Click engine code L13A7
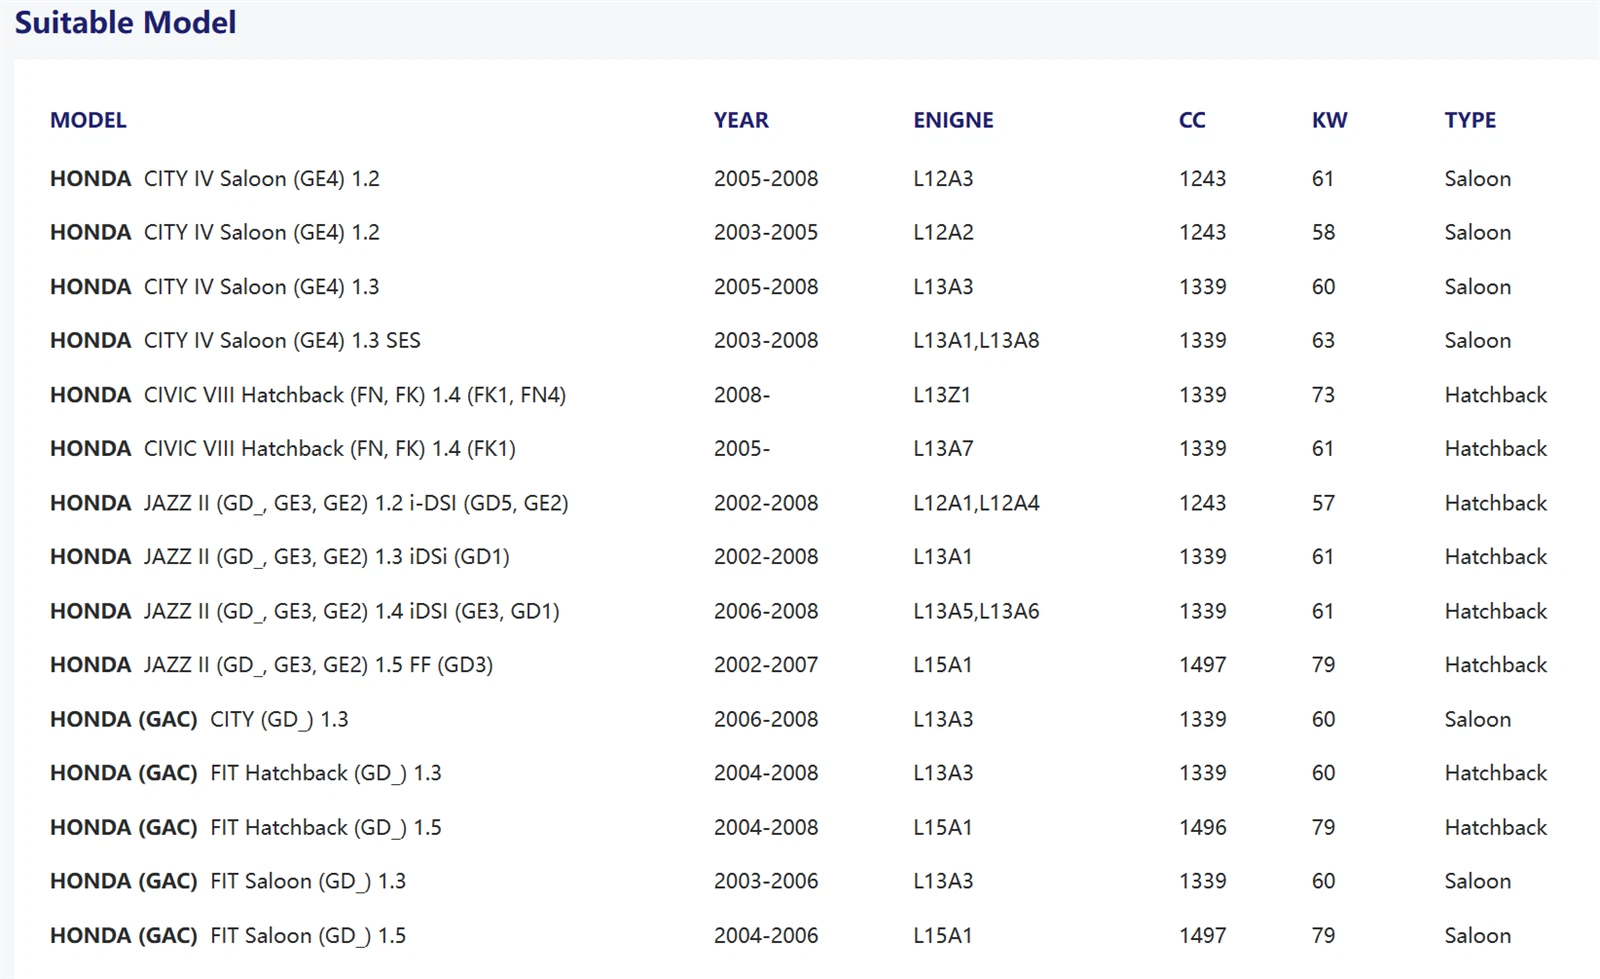1600x979 pixels. [943, 449]
